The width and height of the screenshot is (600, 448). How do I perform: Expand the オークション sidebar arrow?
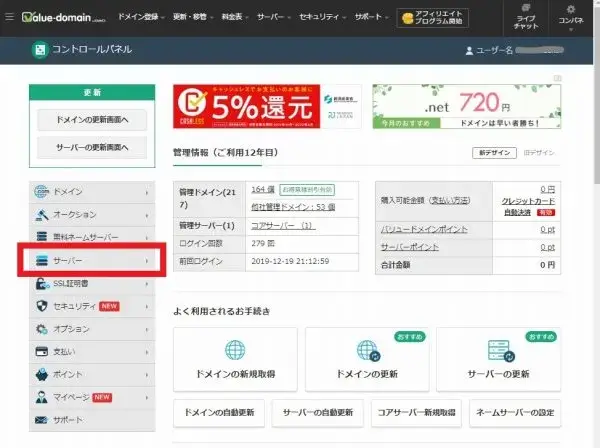pyautogui.click(x=147, y=215)
